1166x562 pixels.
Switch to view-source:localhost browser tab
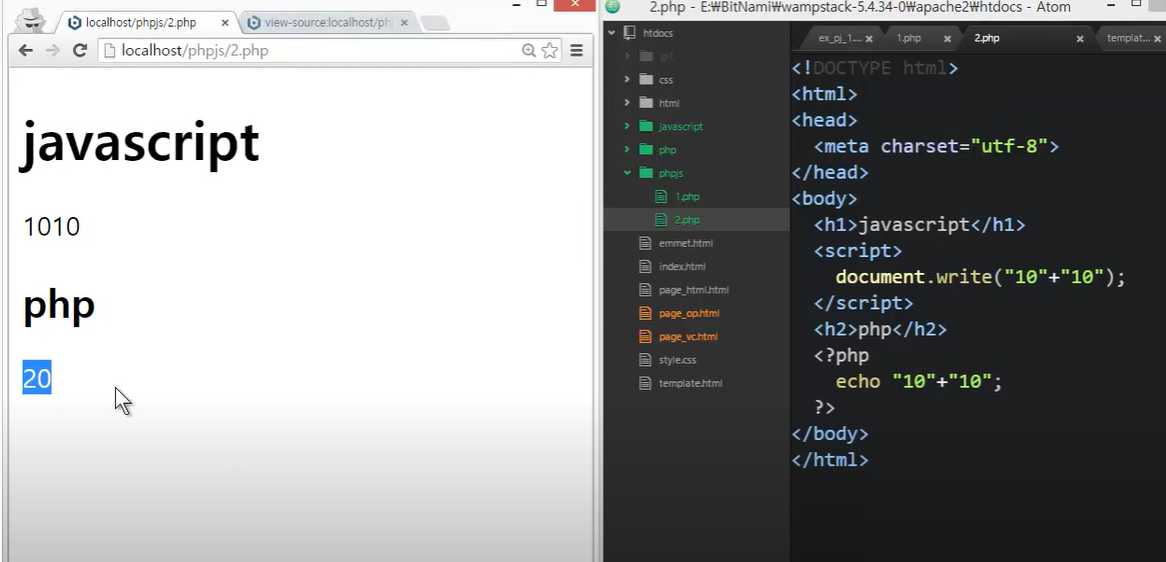pos(327,22)
